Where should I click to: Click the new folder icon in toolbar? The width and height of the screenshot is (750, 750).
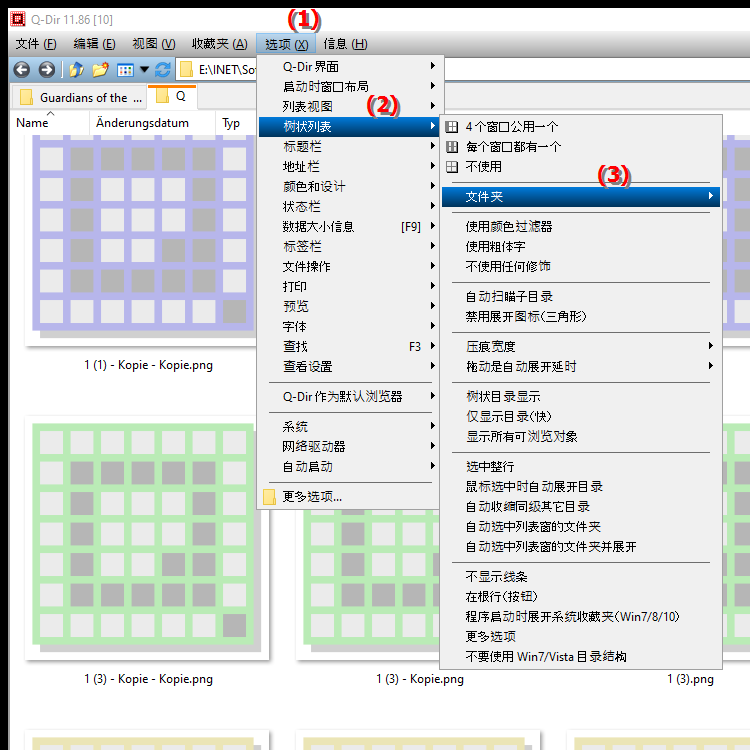(100, 70)
